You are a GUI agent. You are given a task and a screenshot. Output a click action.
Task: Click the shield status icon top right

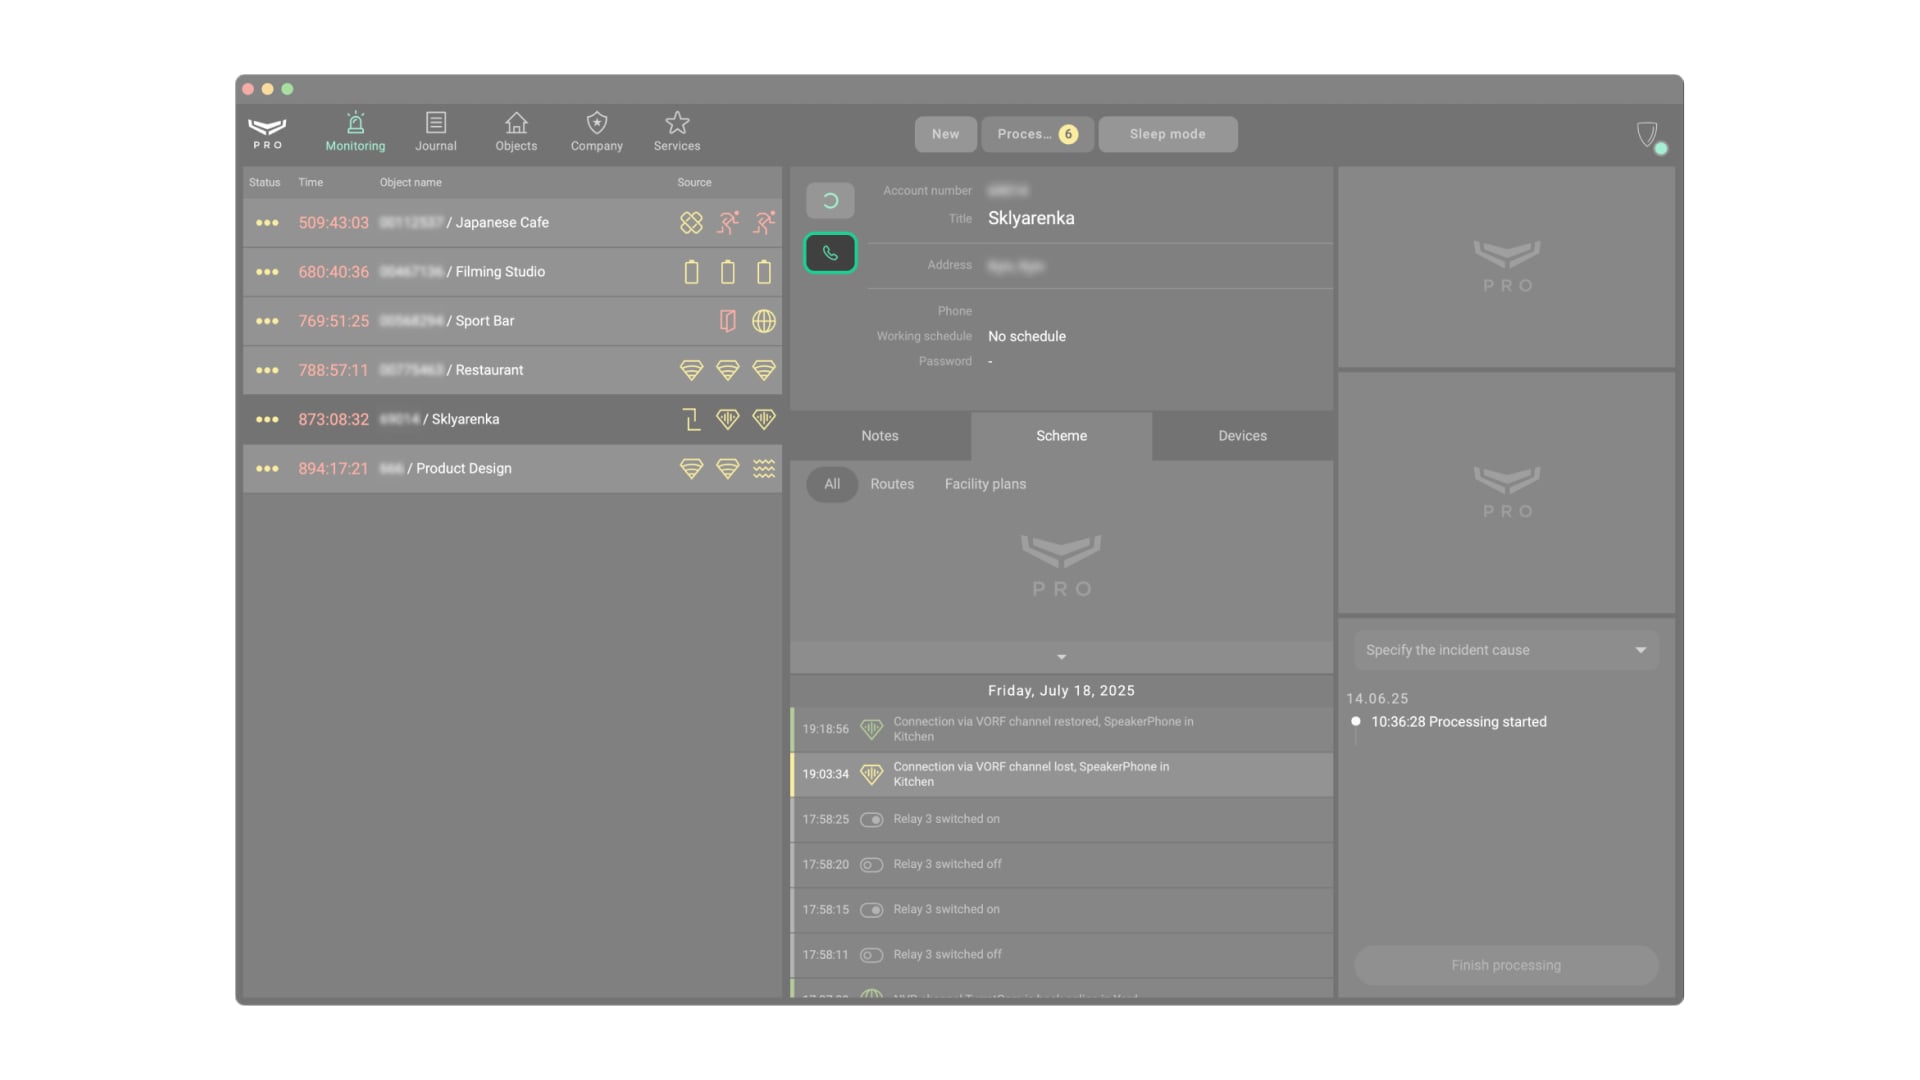pos(1647,134)
